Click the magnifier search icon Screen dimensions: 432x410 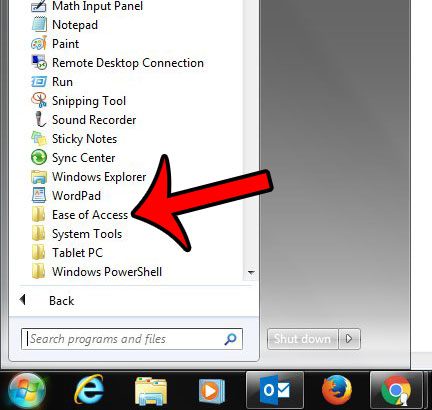pos(230,339)
